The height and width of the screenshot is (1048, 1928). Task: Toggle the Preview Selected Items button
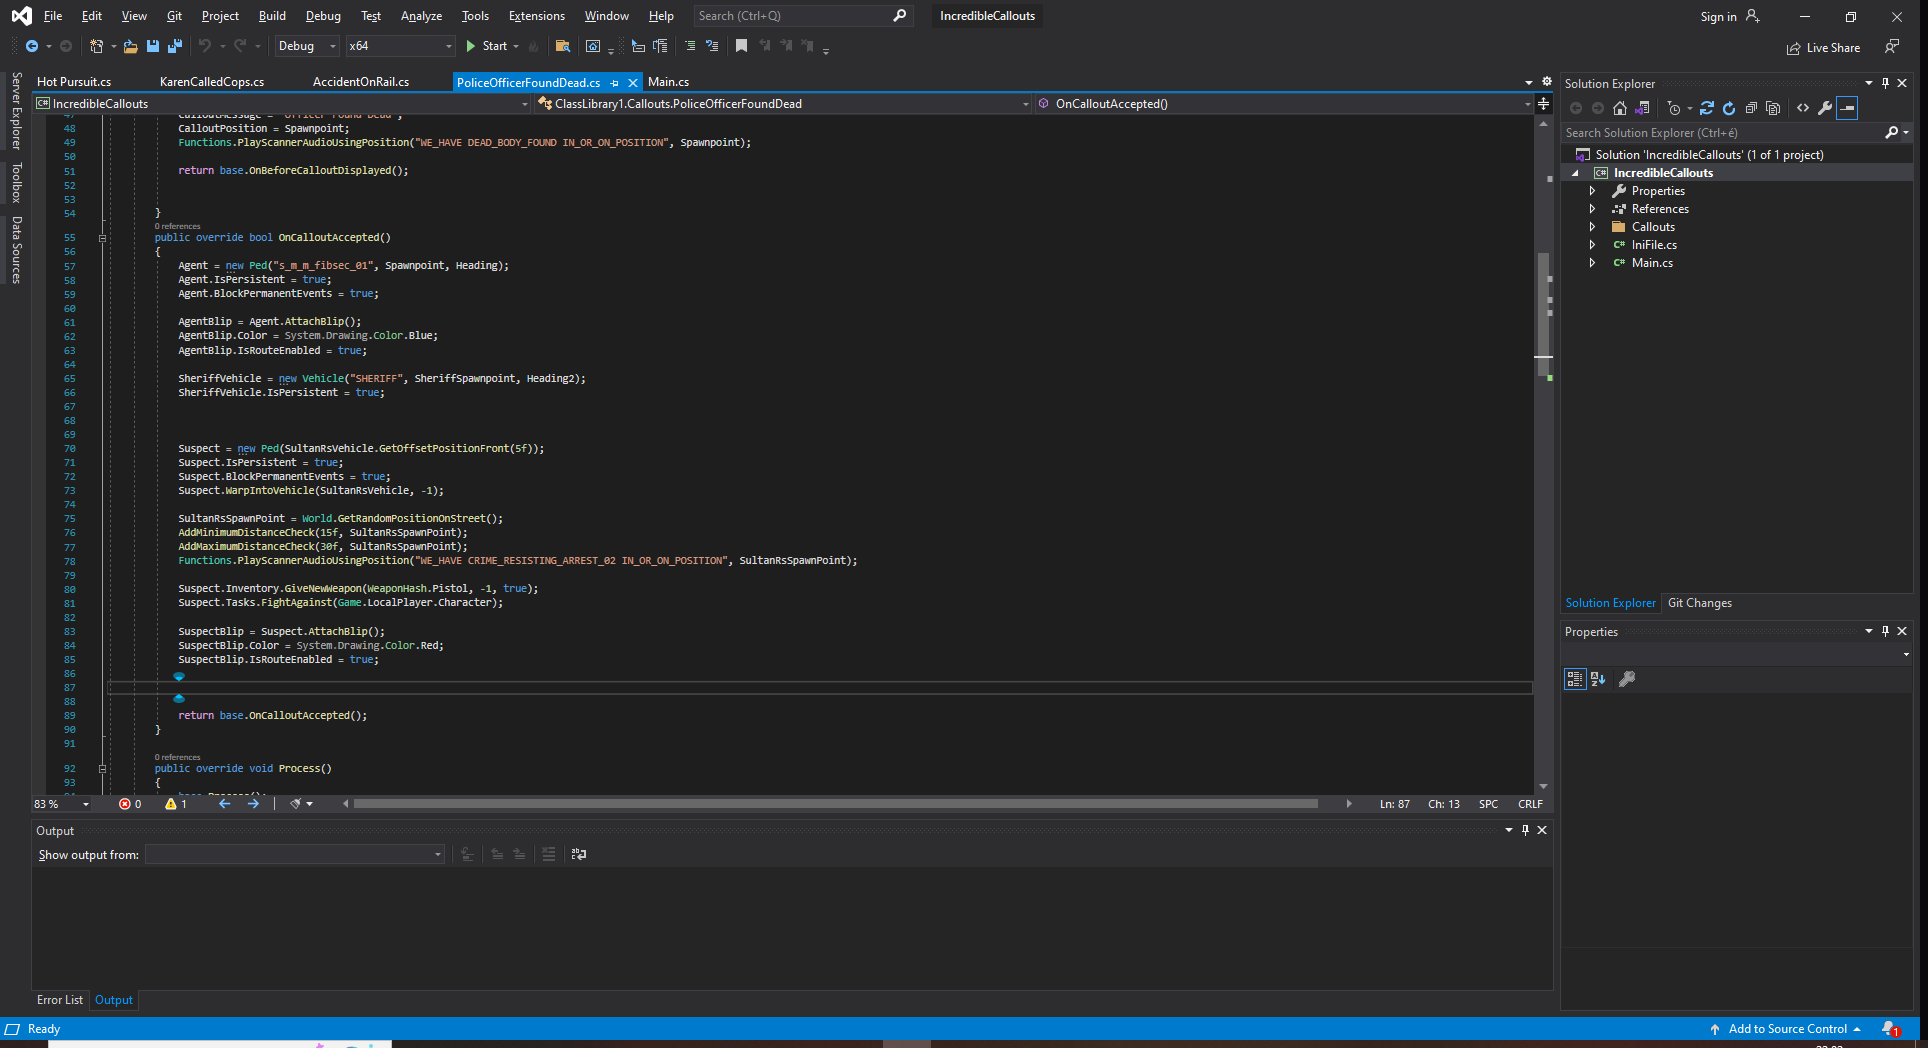coord(1847,108)
